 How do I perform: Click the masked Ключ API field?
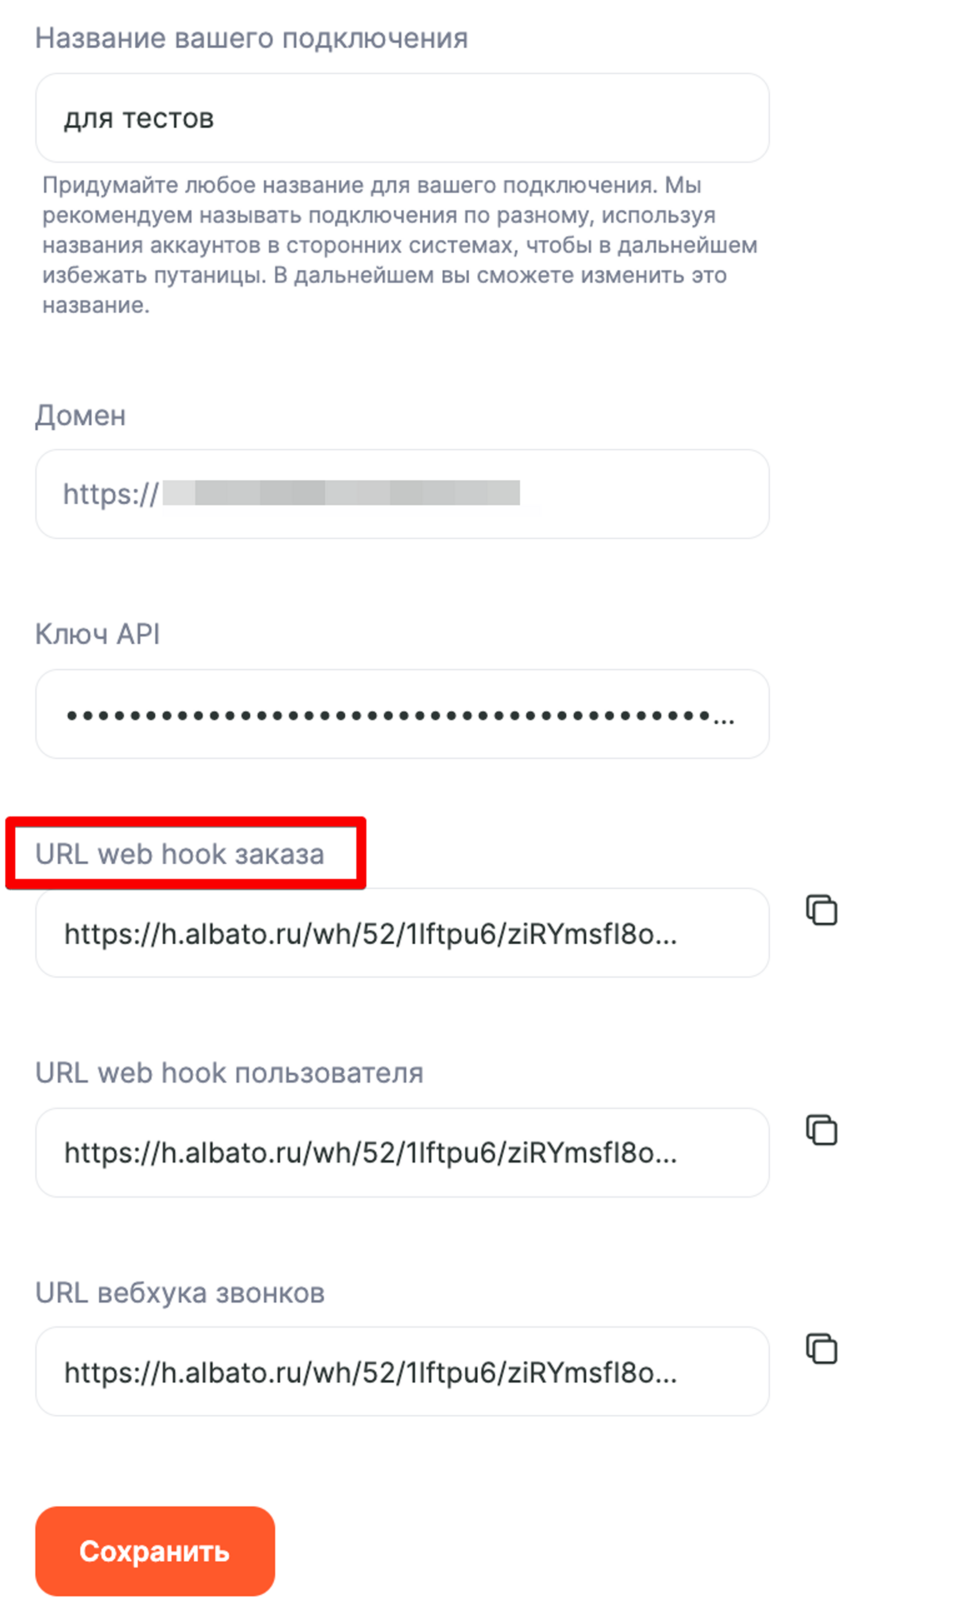[x=402, y=714]
